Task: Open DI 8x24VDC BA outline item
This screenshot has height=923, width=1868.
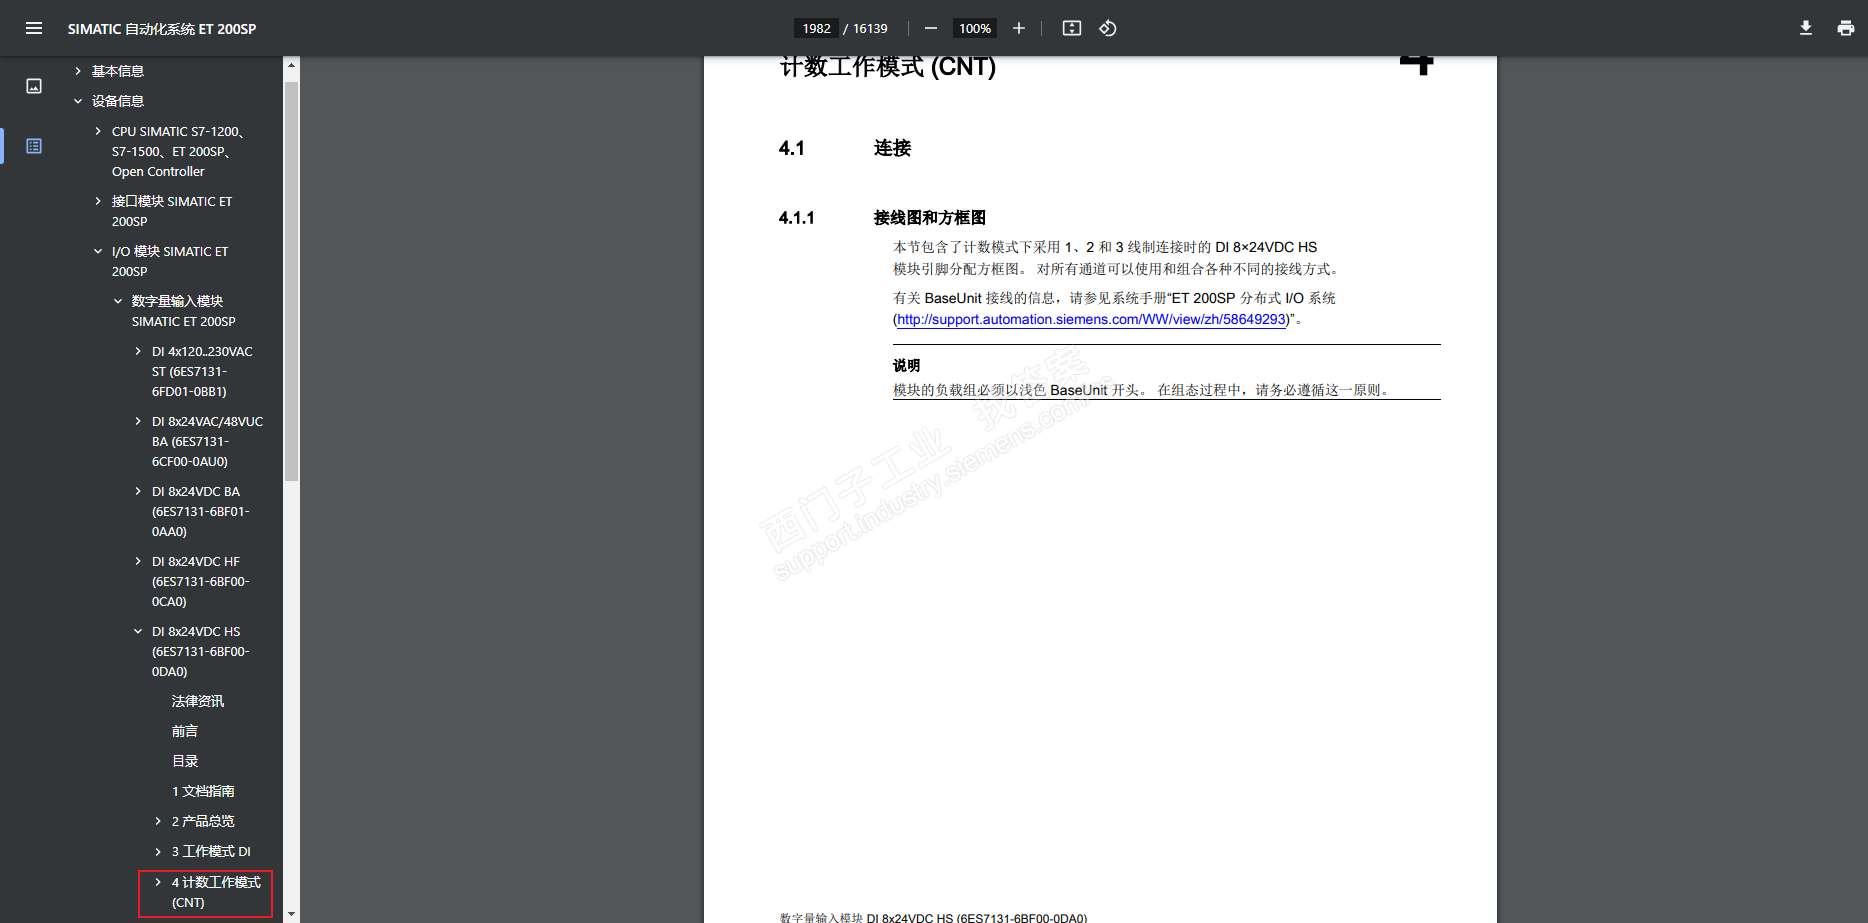Action: 200,511
